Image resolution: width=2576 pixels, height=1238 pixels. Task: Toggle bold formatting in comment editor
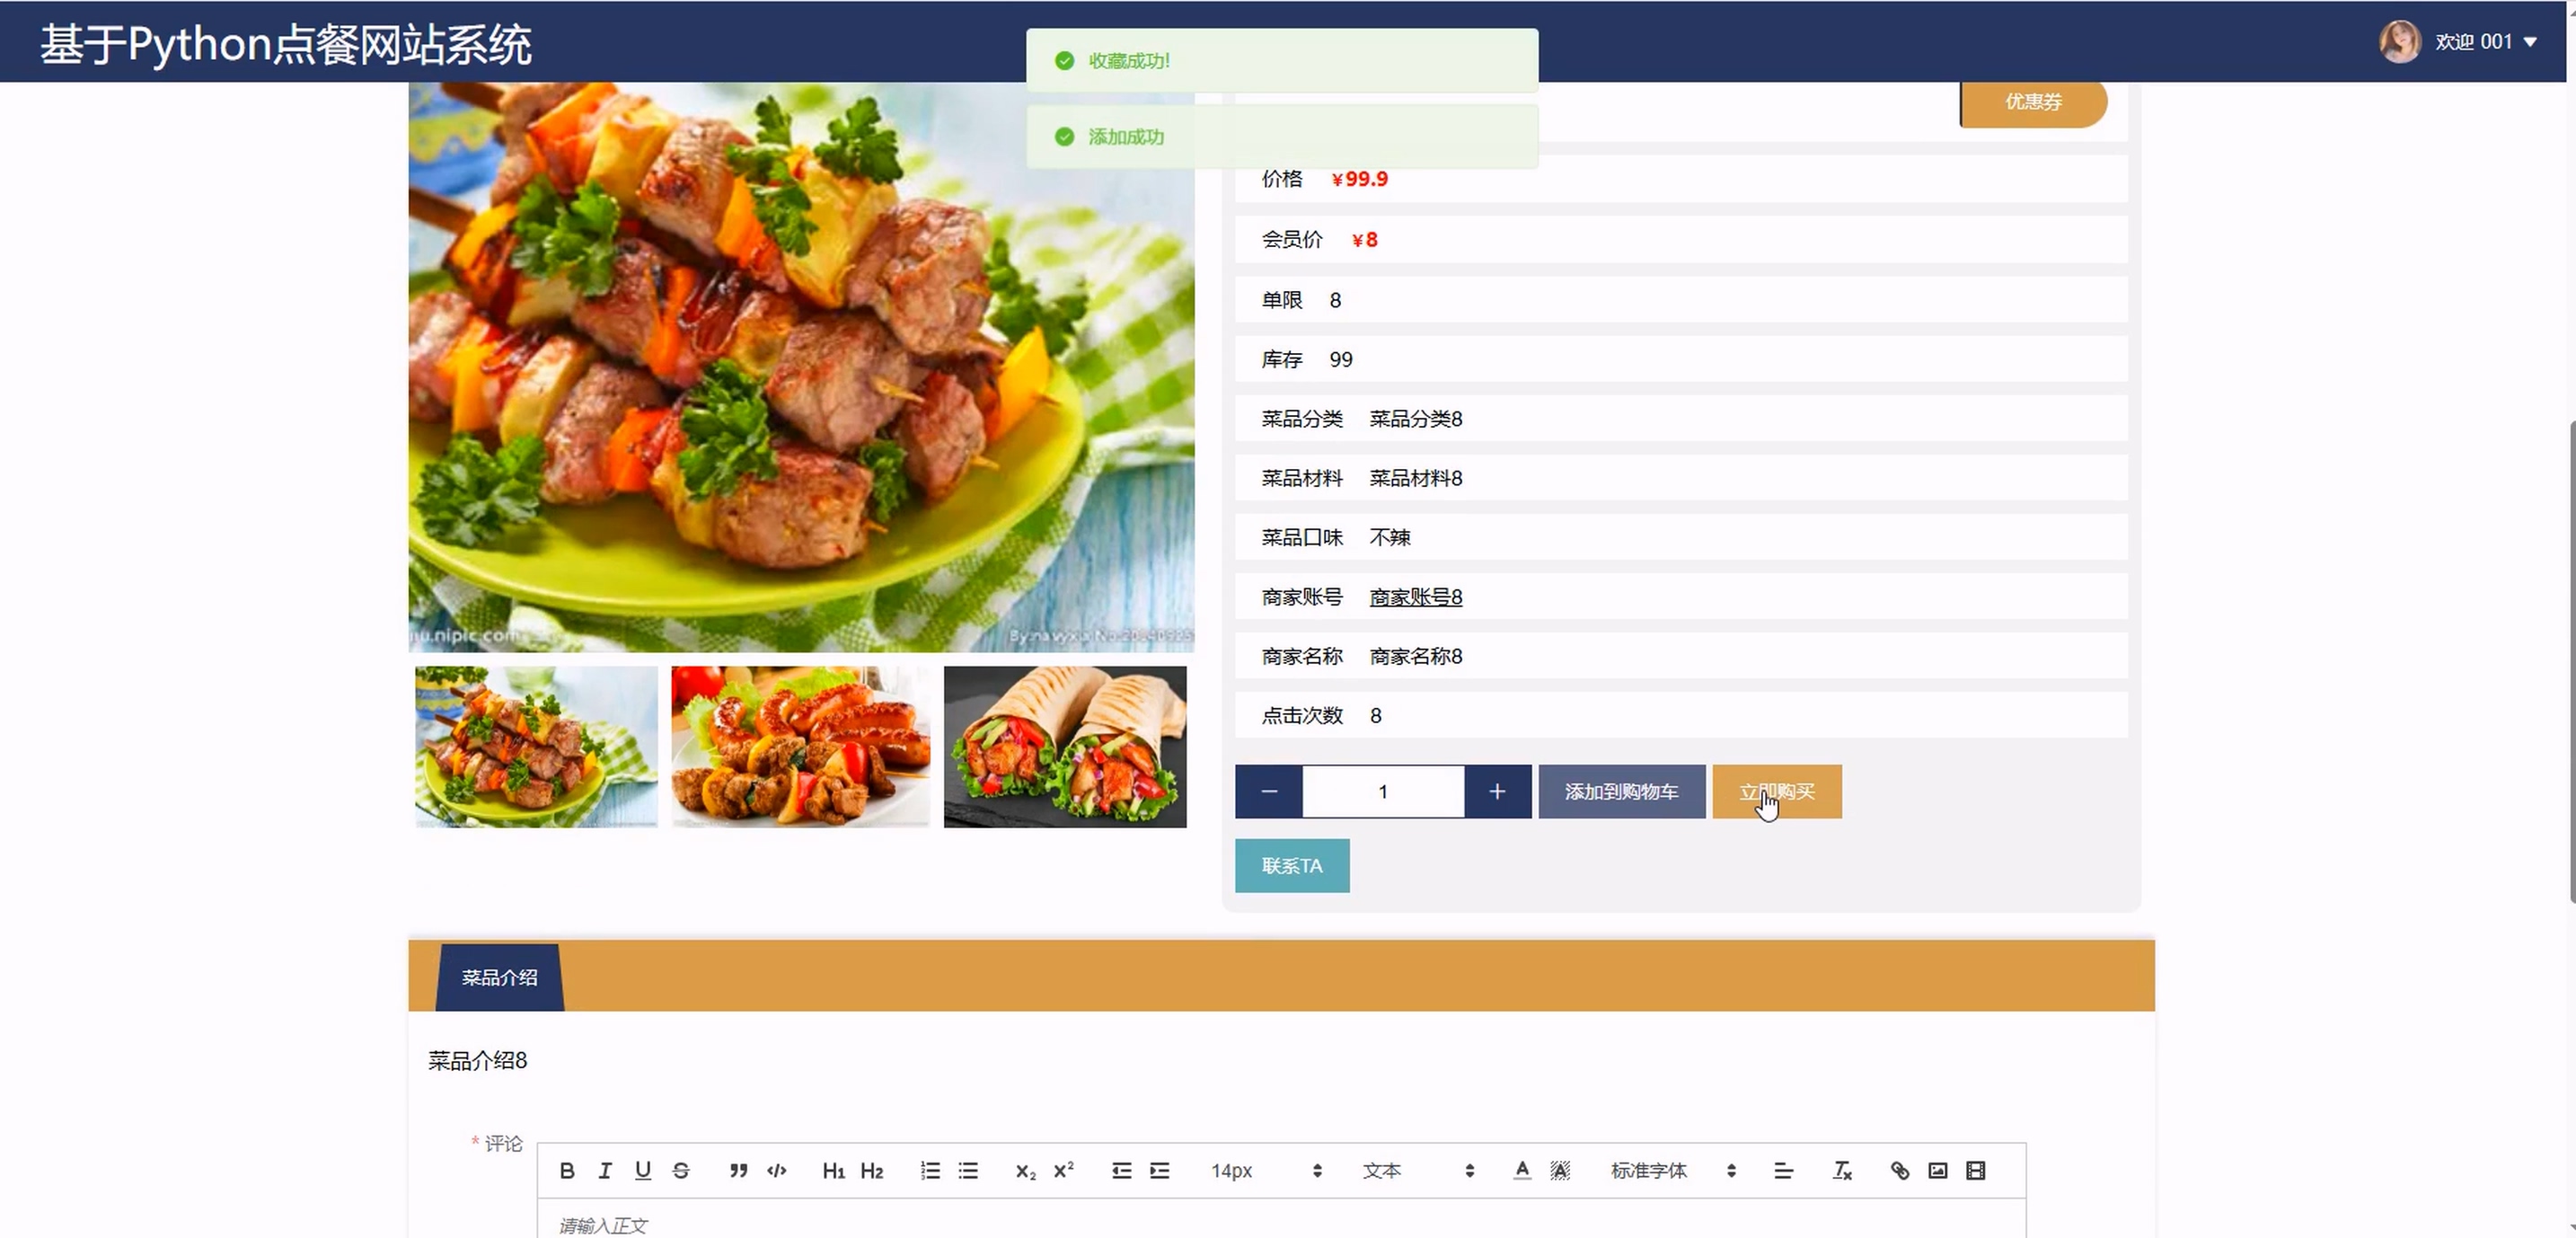pyautogui.click(x=567, y=1170)
